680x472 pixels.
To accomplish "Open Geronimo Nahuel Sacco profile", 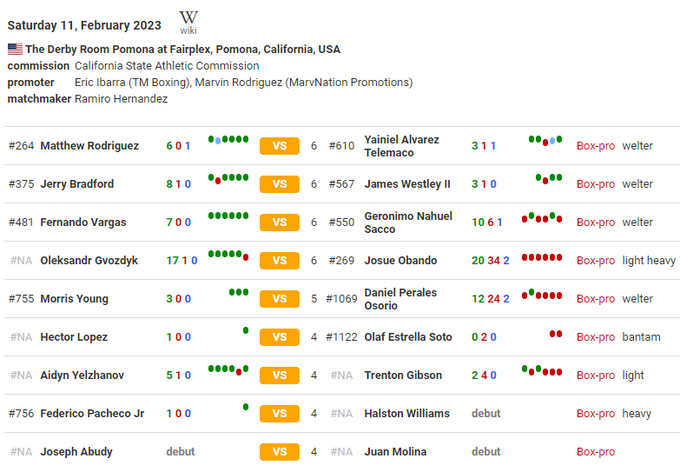I will coord(408,222).
